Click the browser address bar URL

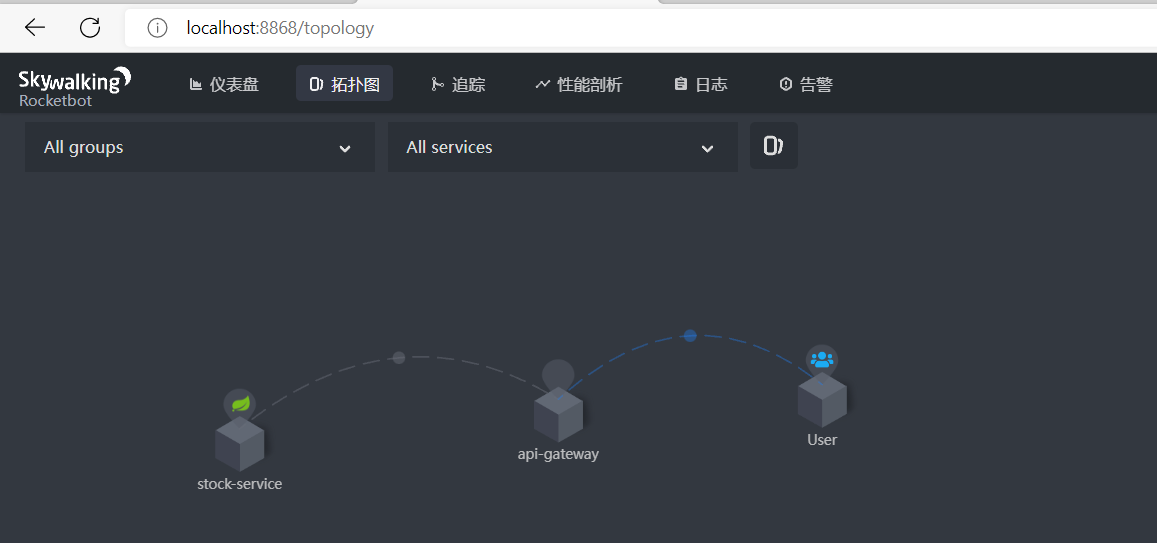coord(280,28)
